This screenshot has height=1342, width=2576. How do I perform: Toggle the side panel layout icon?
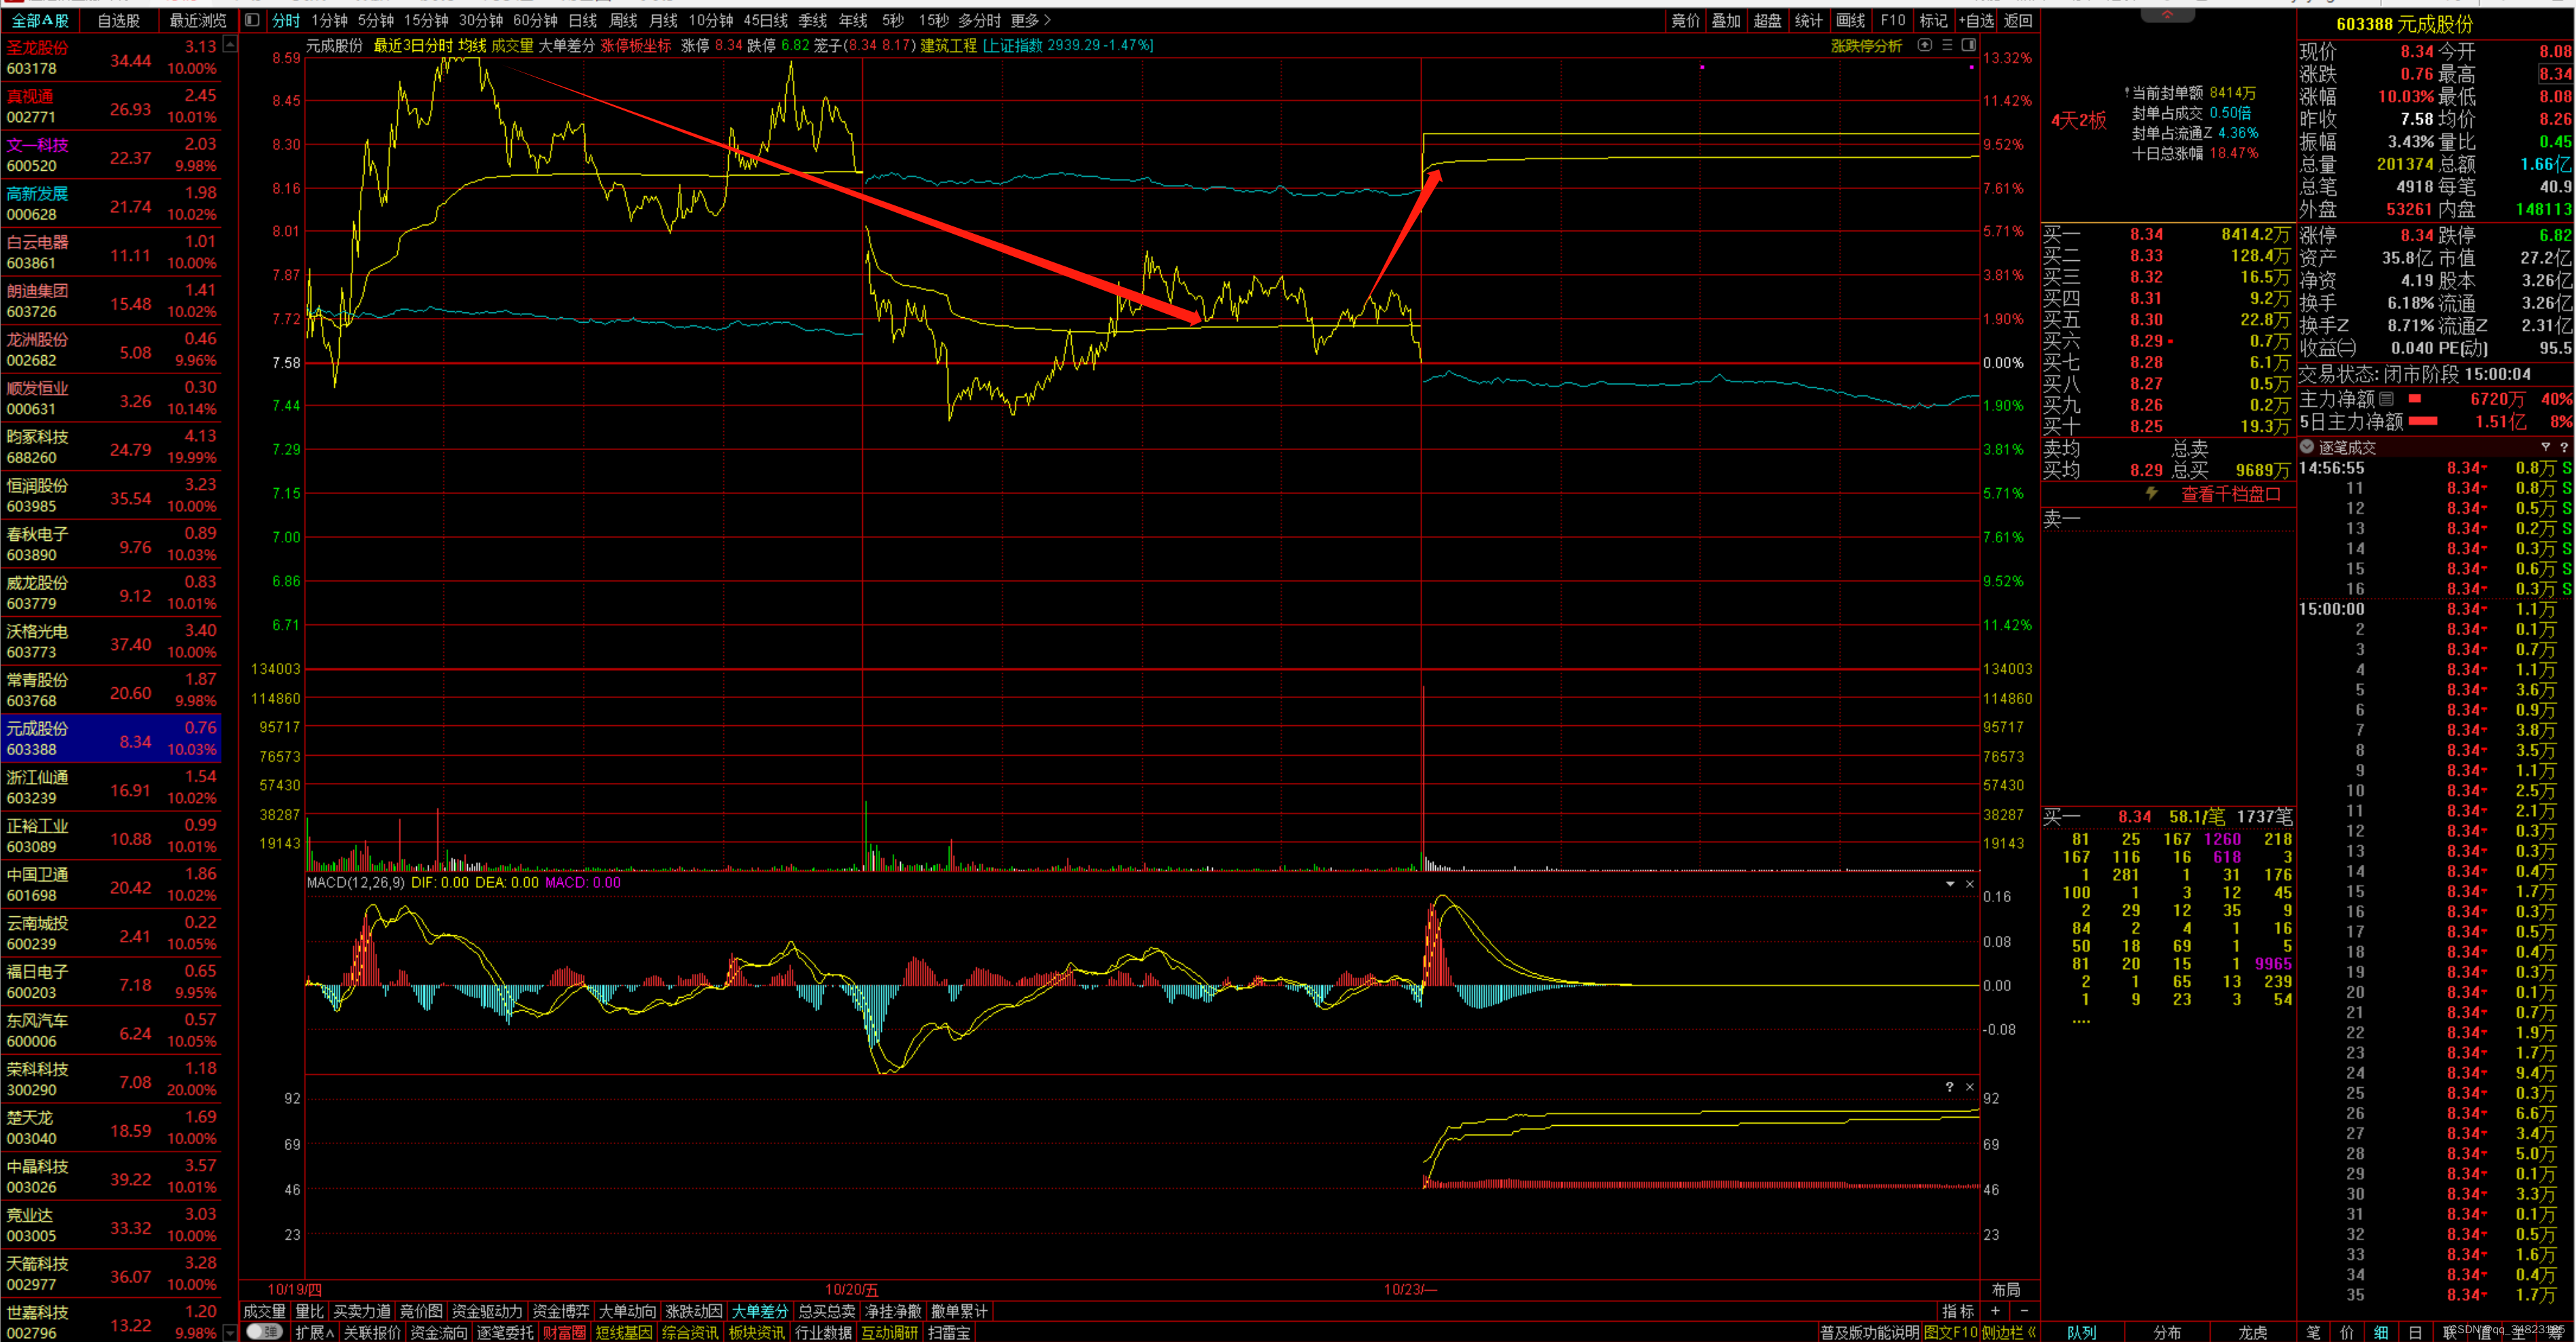point(1968,45)
